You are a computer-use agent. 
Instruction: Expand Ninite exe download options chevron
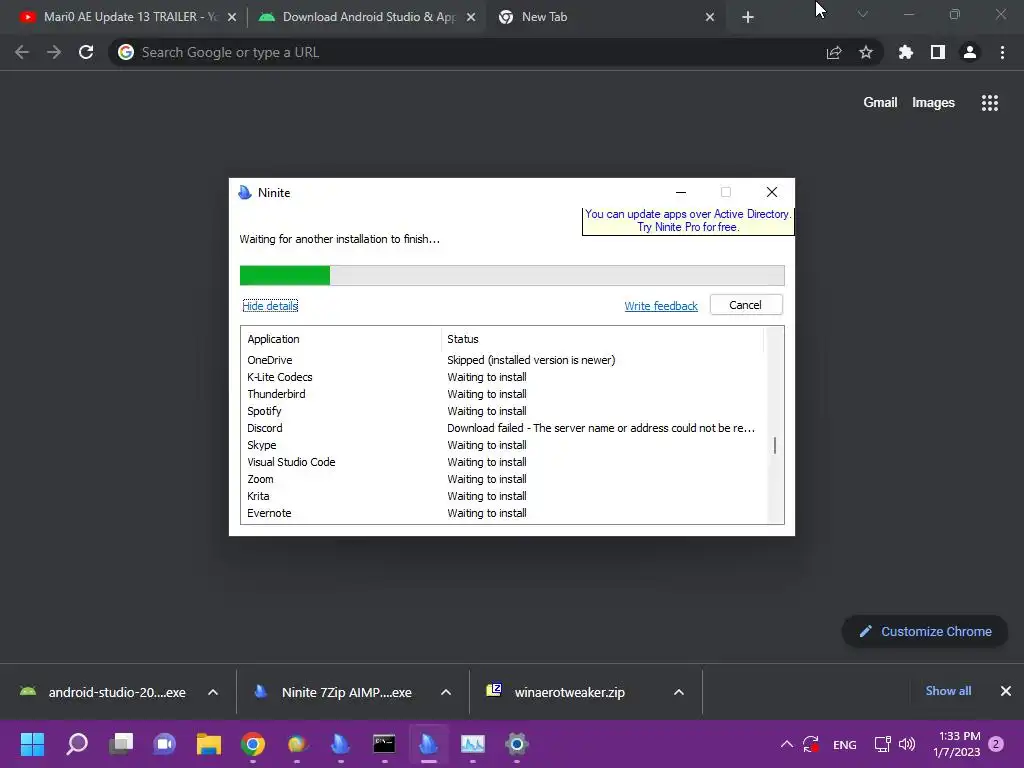pyautogui.click(x=446, y=692)
